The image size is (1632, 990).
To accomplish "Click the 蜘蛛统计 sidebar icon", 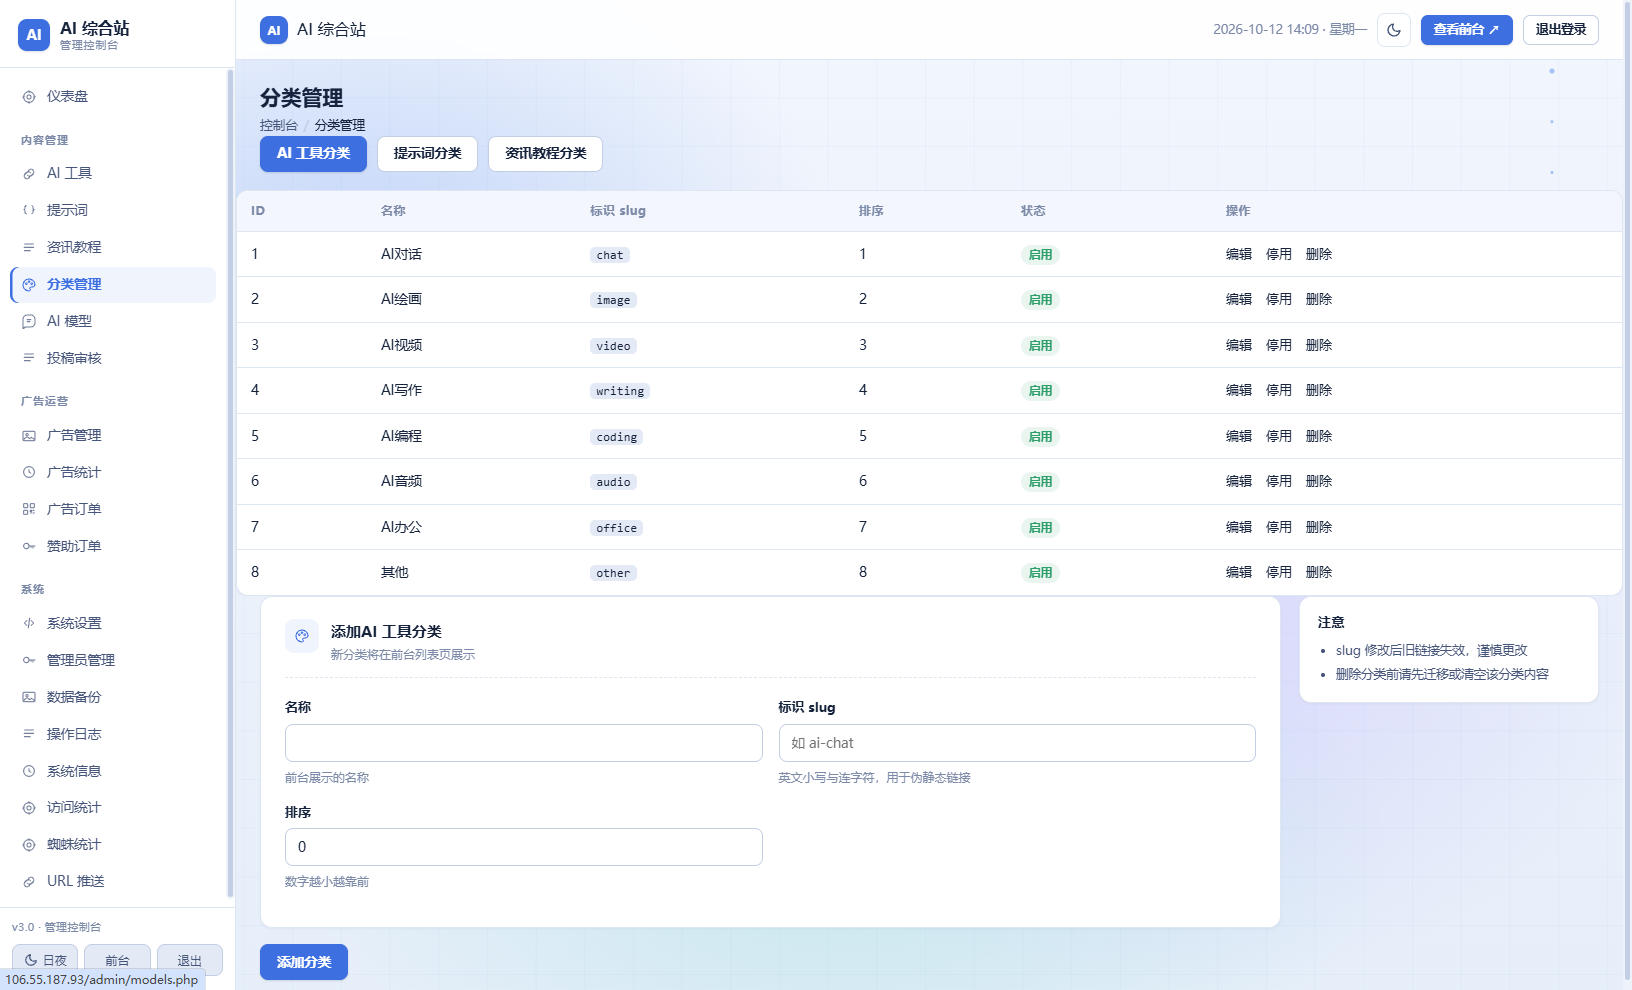I will pyautogui.click(x=29, y=845).
